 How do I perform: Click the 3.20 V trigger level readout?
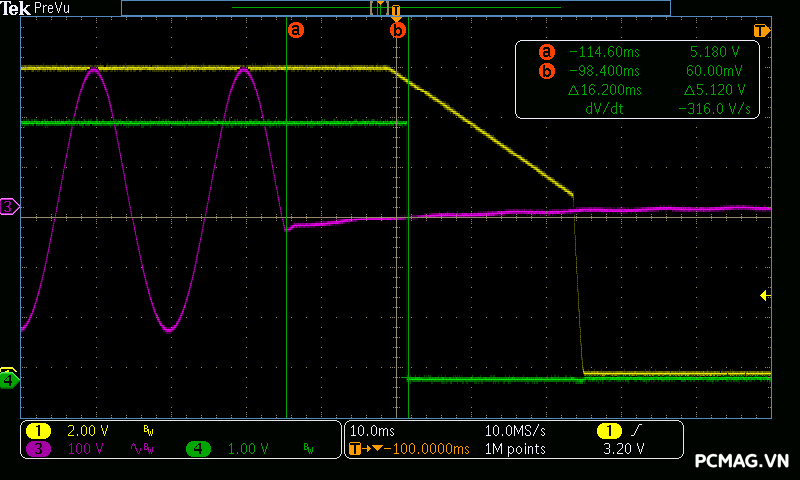(625, 449)
